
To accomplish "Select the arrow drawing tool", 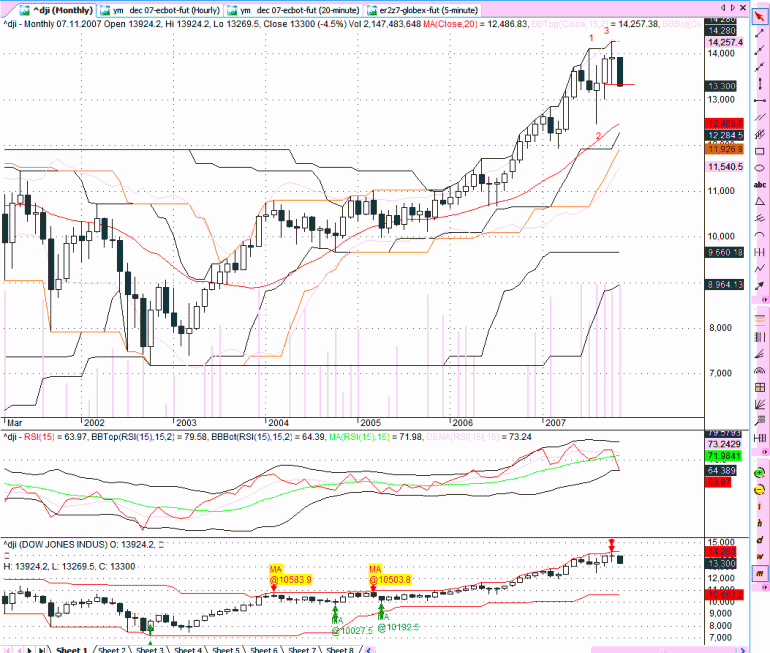I will click(760, 285).
